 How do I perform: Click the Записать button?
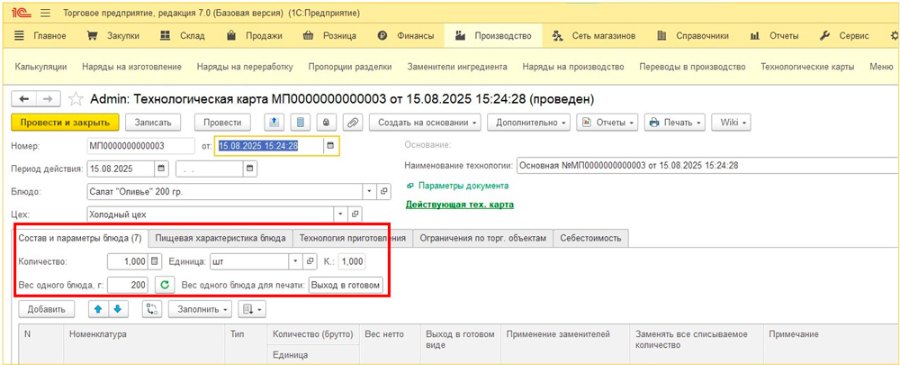pyautogui.click(x=153, y=122)
